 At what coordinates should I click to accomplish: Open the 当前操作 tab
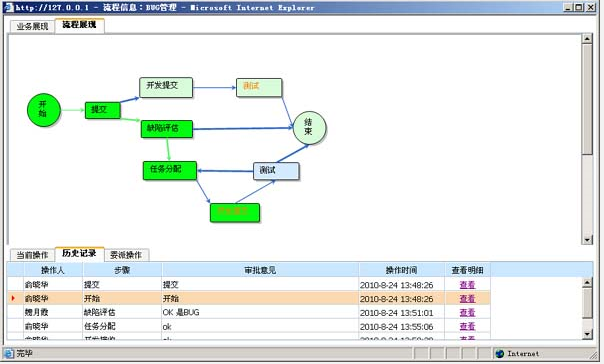pos(32,255)
